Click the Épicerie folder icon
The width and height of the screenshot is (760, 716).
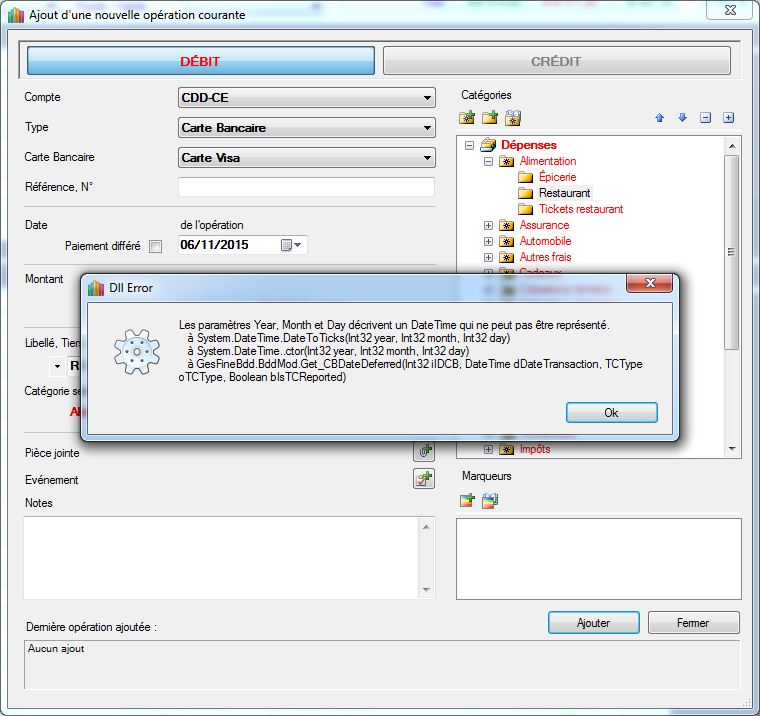(x=525, y=177)
